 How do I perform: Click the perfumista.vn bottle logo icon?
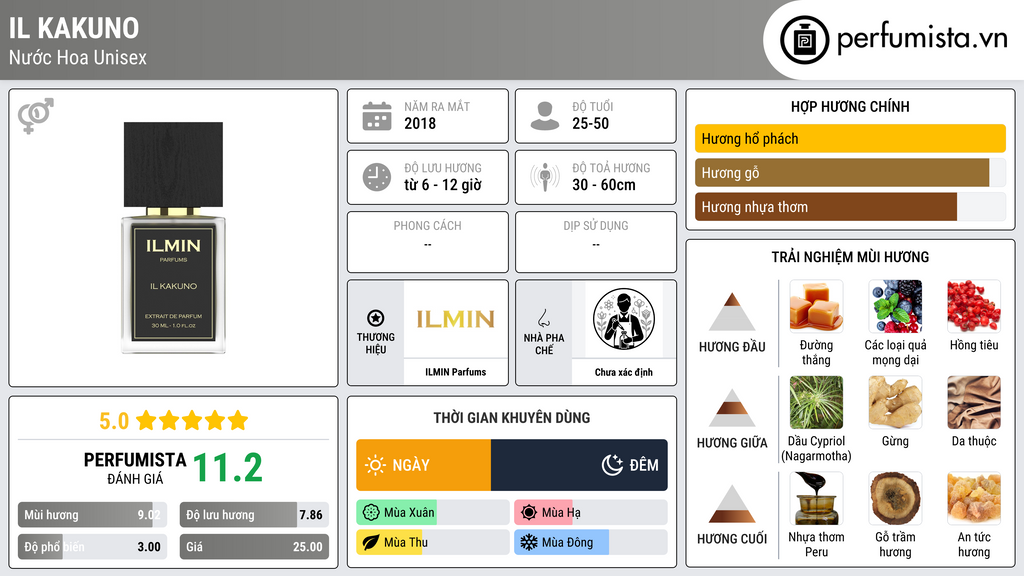(804, 40)
